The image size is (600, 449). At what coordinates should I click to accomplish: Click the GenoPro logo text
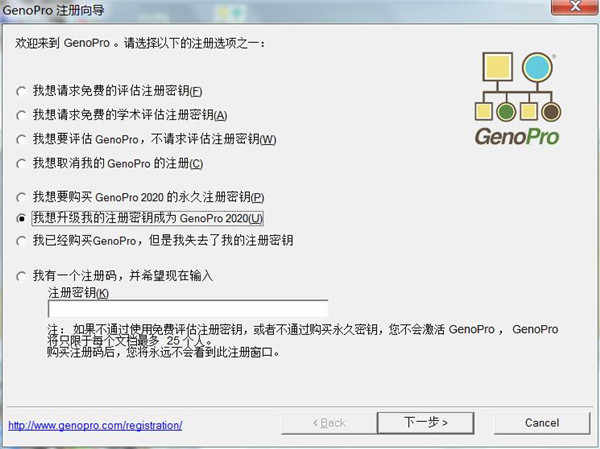517,137
